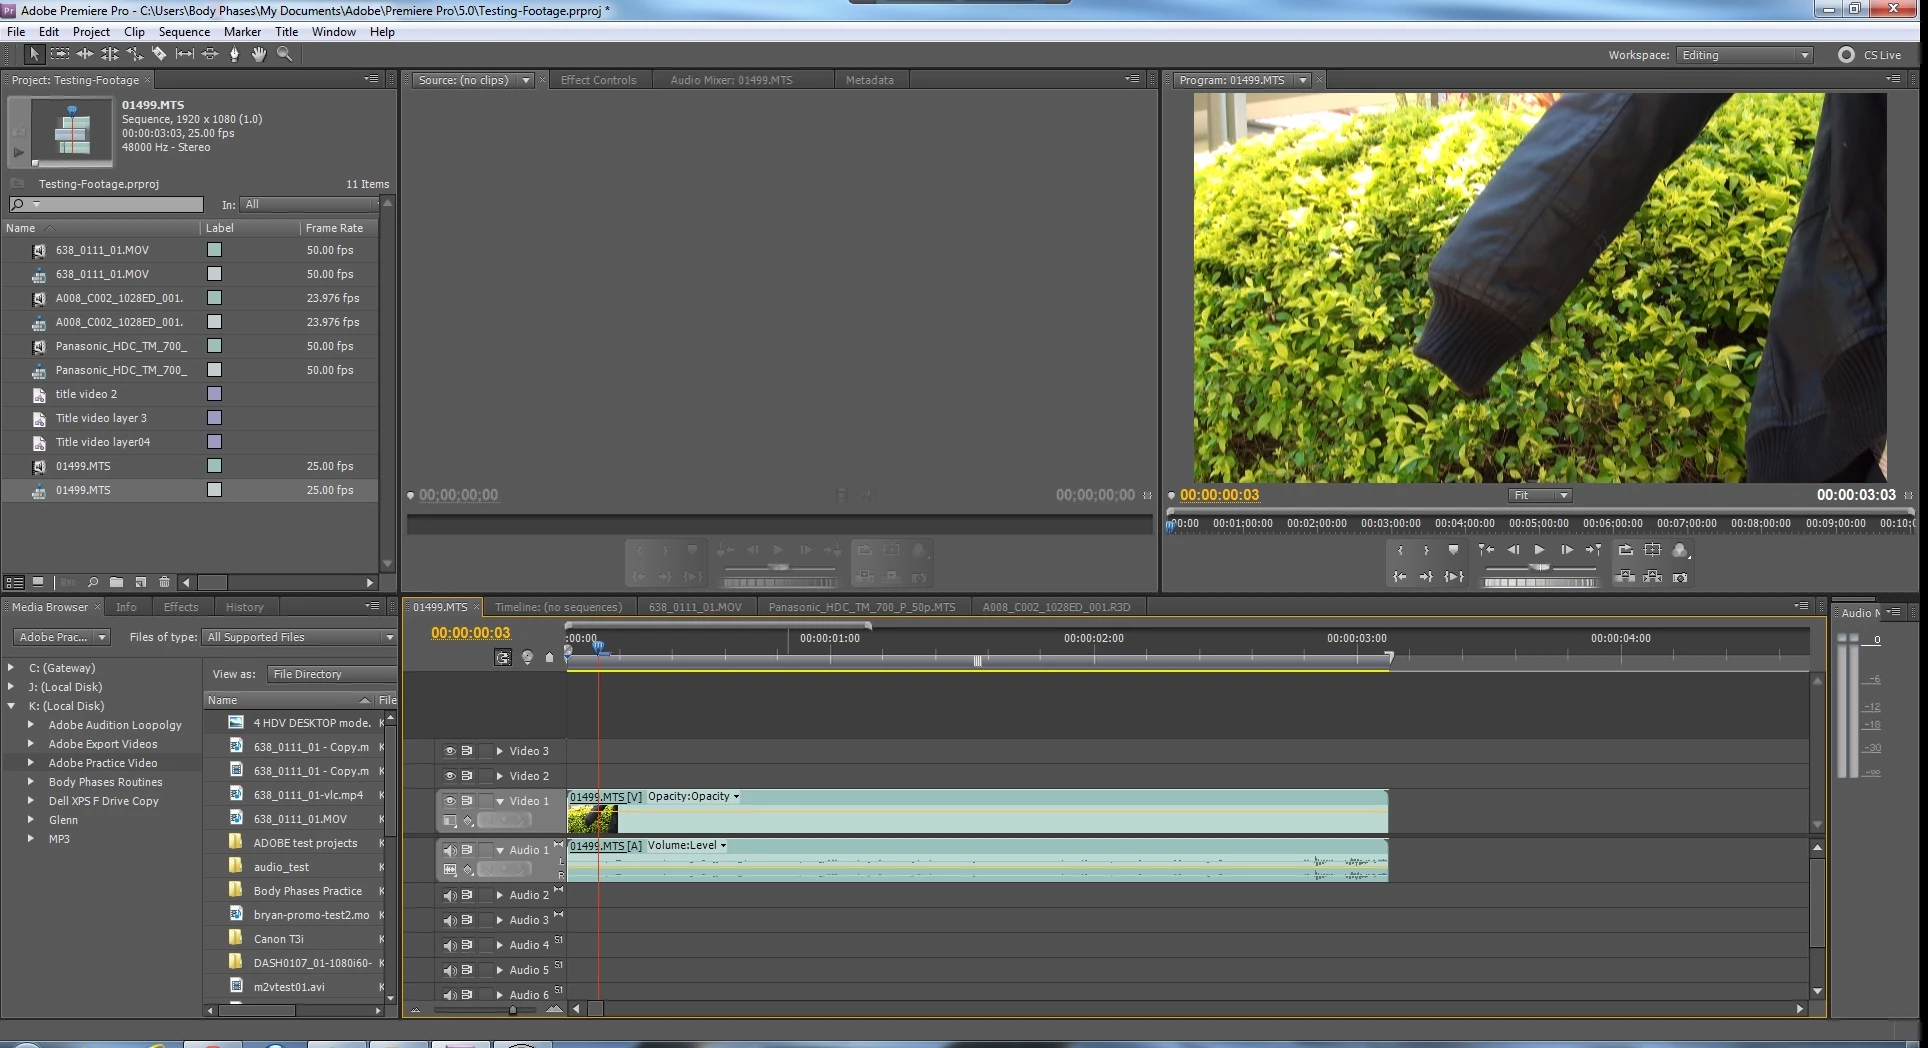Click the CS Live button
Screen dimensions: 1928x1048
point(1871,55)
